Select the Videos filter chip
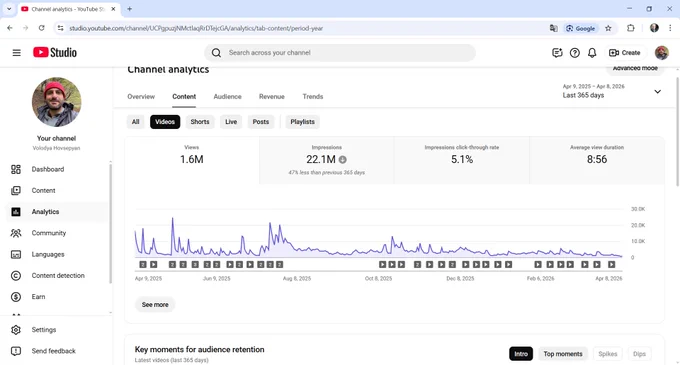Viewport: 680px width, 365px height. click(165, 122)
